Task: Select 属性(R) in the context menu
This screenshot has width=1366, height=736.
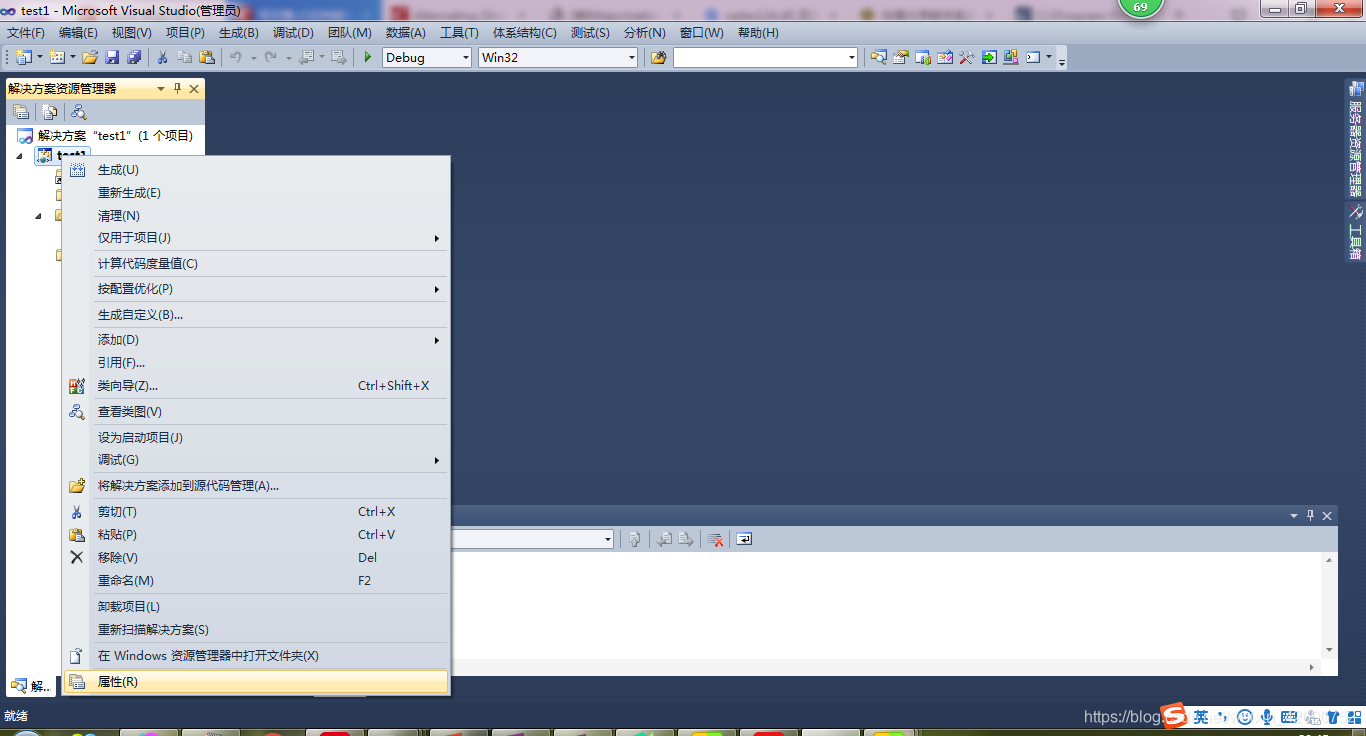Action: [256, 682]
